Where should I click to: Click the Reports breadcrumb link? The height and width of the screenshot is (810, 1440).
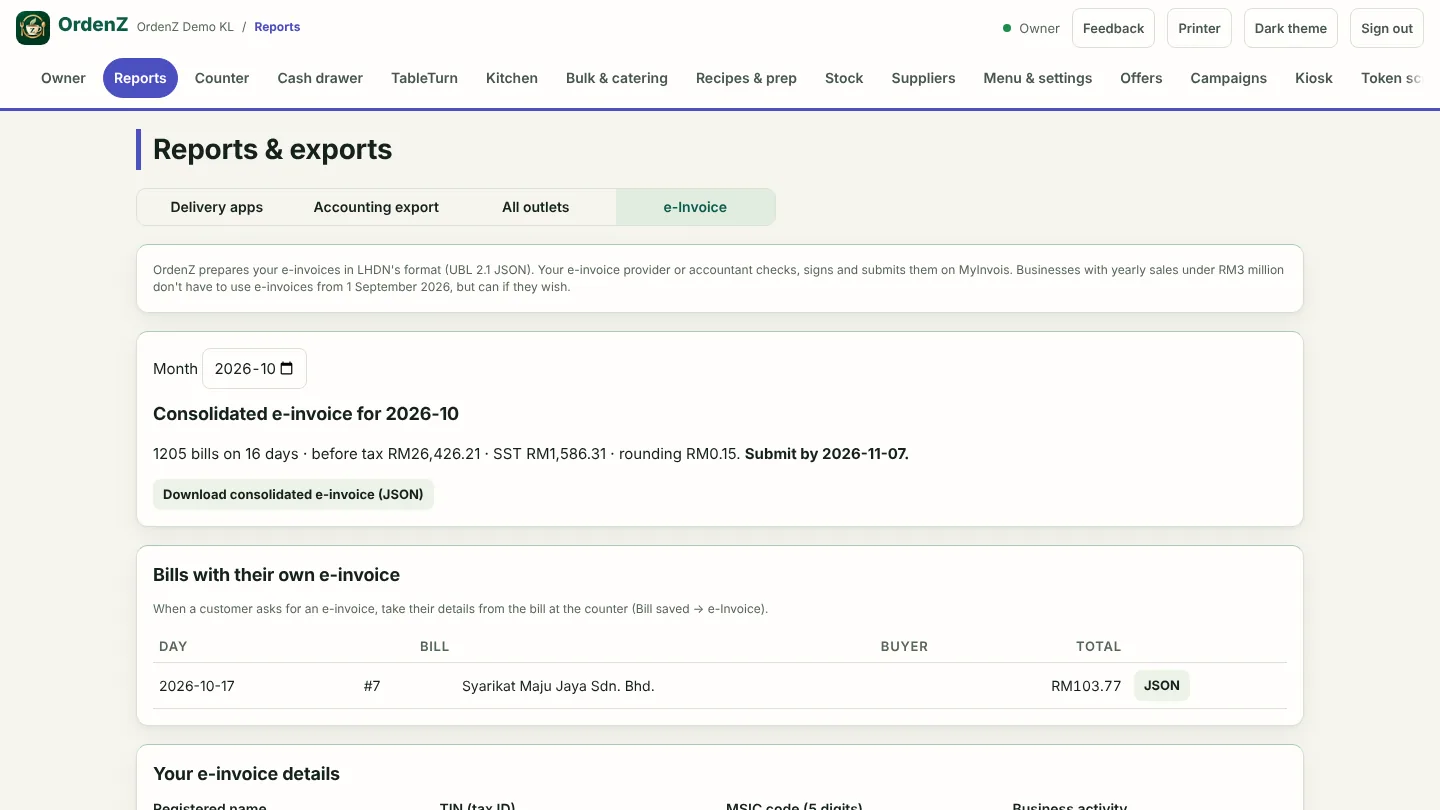[277, 27]
